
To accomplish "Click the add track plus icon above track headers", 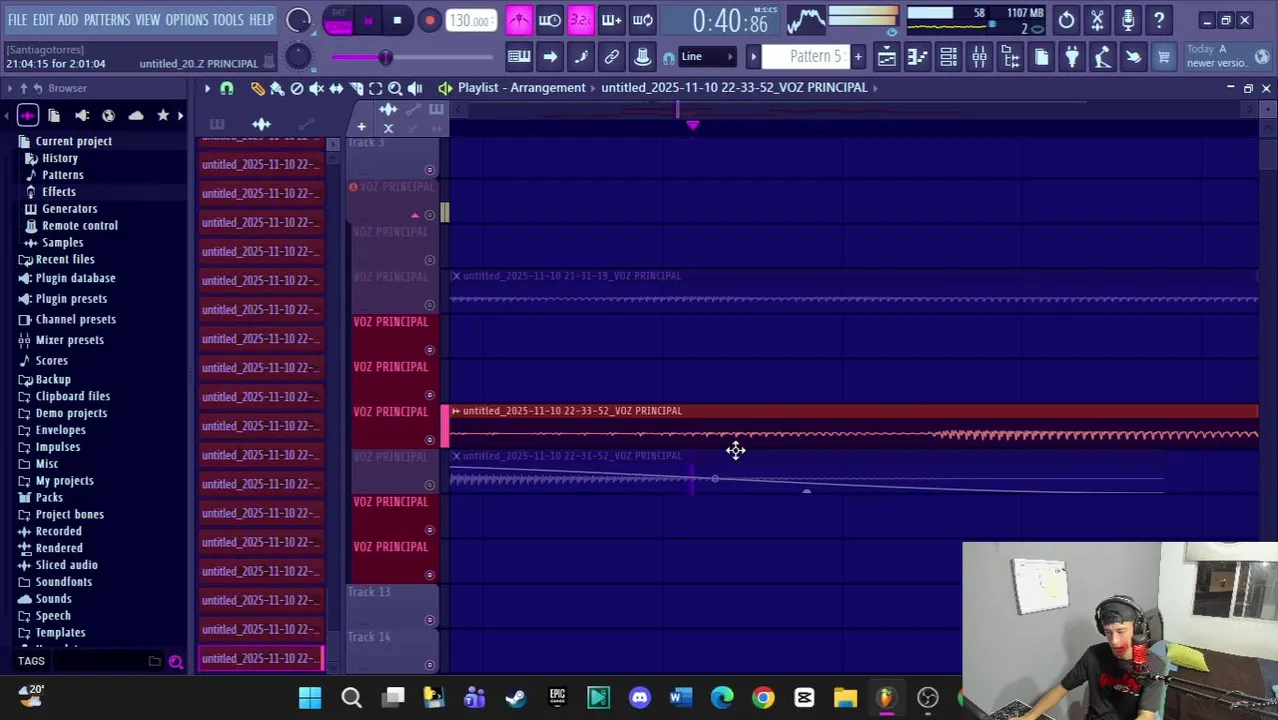I will tap(361, 127).
